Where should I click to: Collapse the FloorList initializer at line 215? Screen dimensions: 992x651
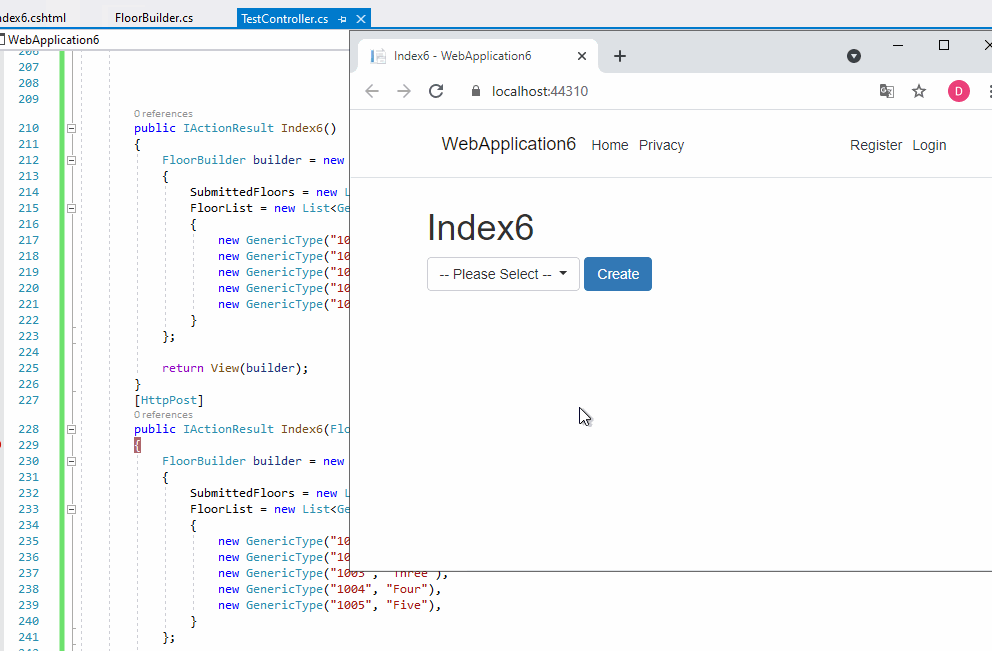click(71, 208)
